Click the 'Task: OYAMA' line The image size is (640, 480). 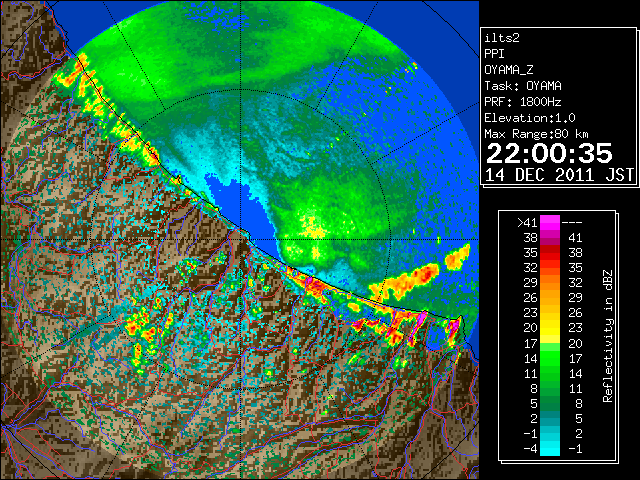pyautogui.click(x=523, y=86)
